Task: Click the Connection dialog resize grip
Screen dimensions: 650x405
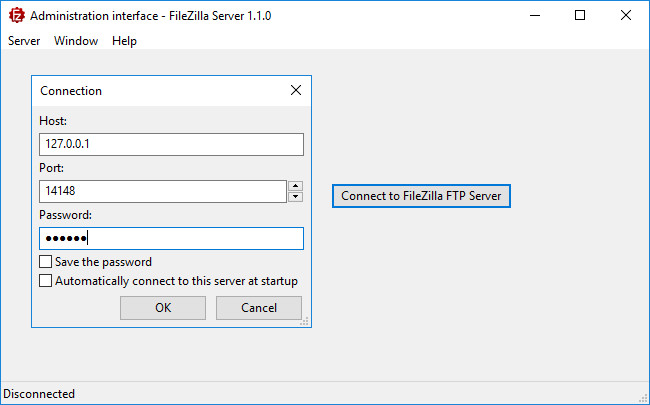Action: point(305,321)
